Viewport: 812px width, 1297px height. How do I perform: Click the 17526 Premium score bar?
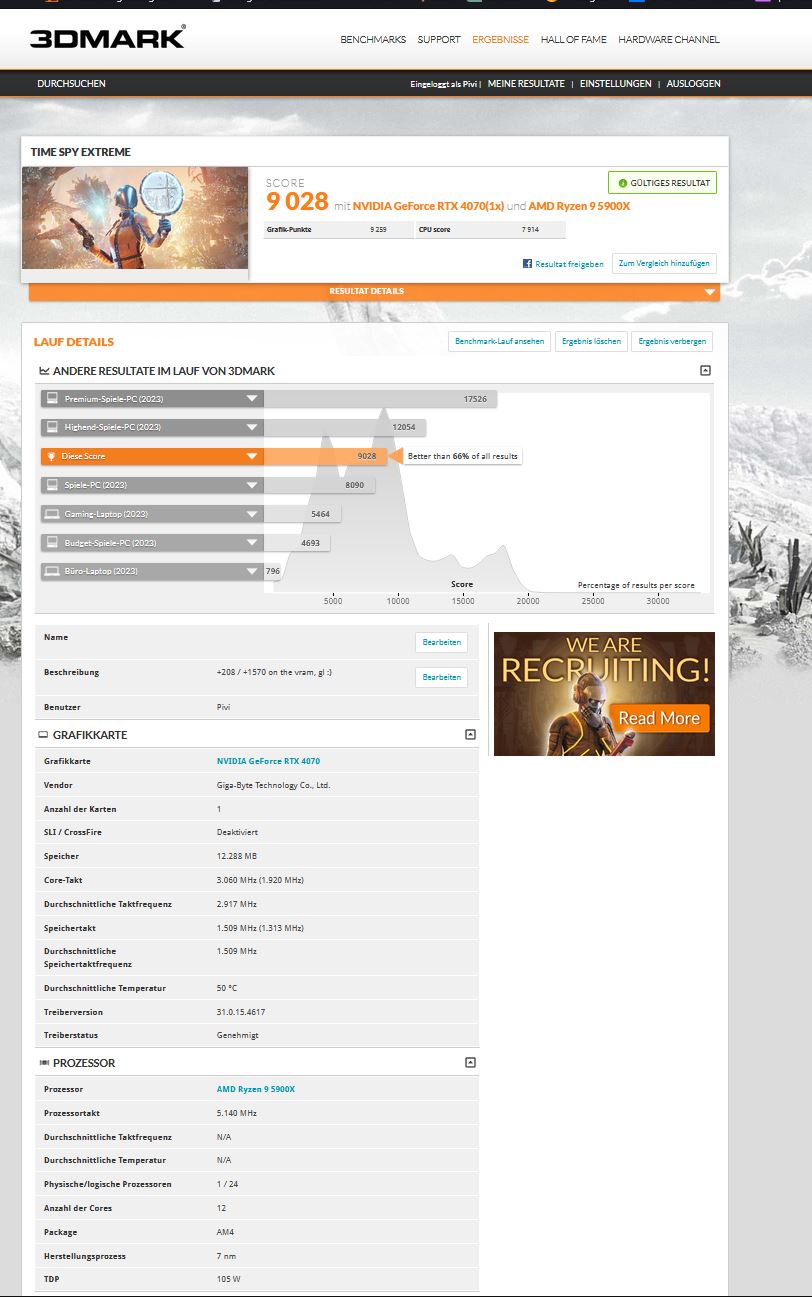click(x=380, y=399)
